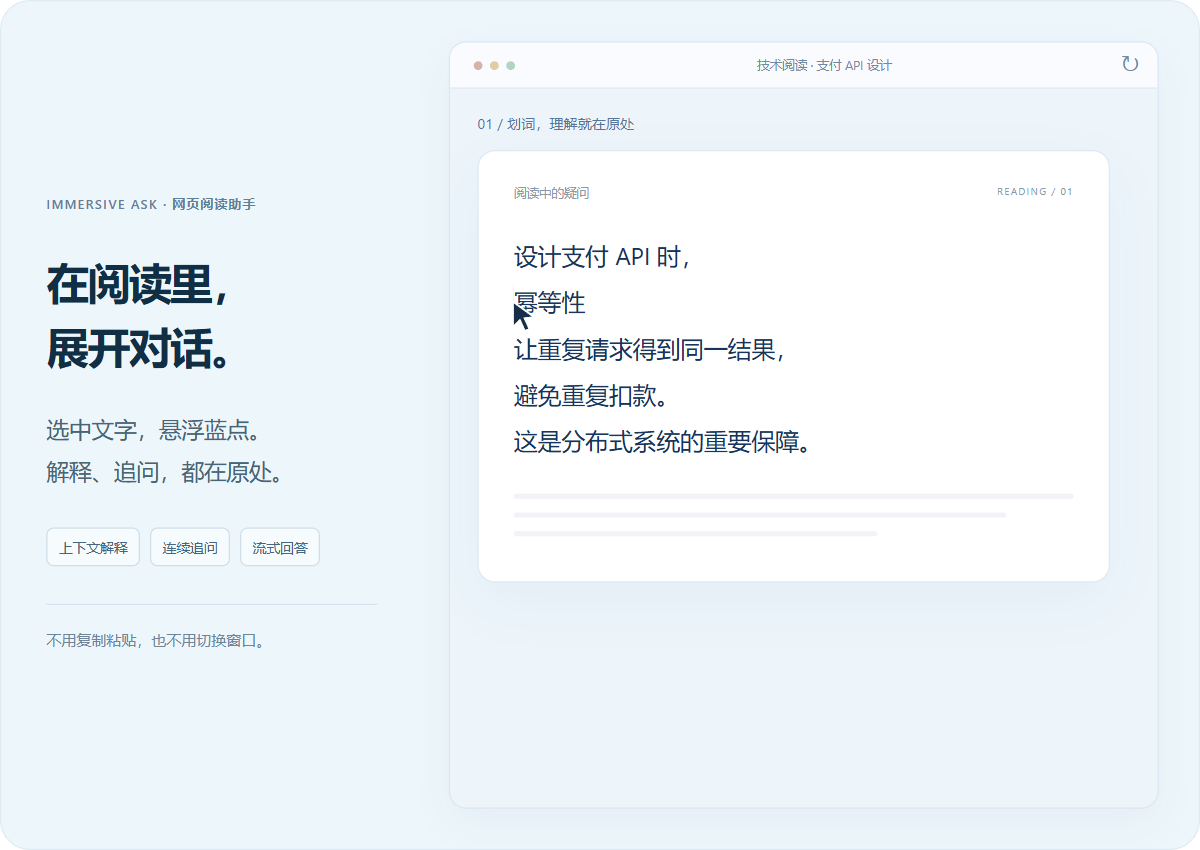Click the line 设计支付 API 时，
Viewport: 1200px width, 850px height.
click(x=602, y=257)
